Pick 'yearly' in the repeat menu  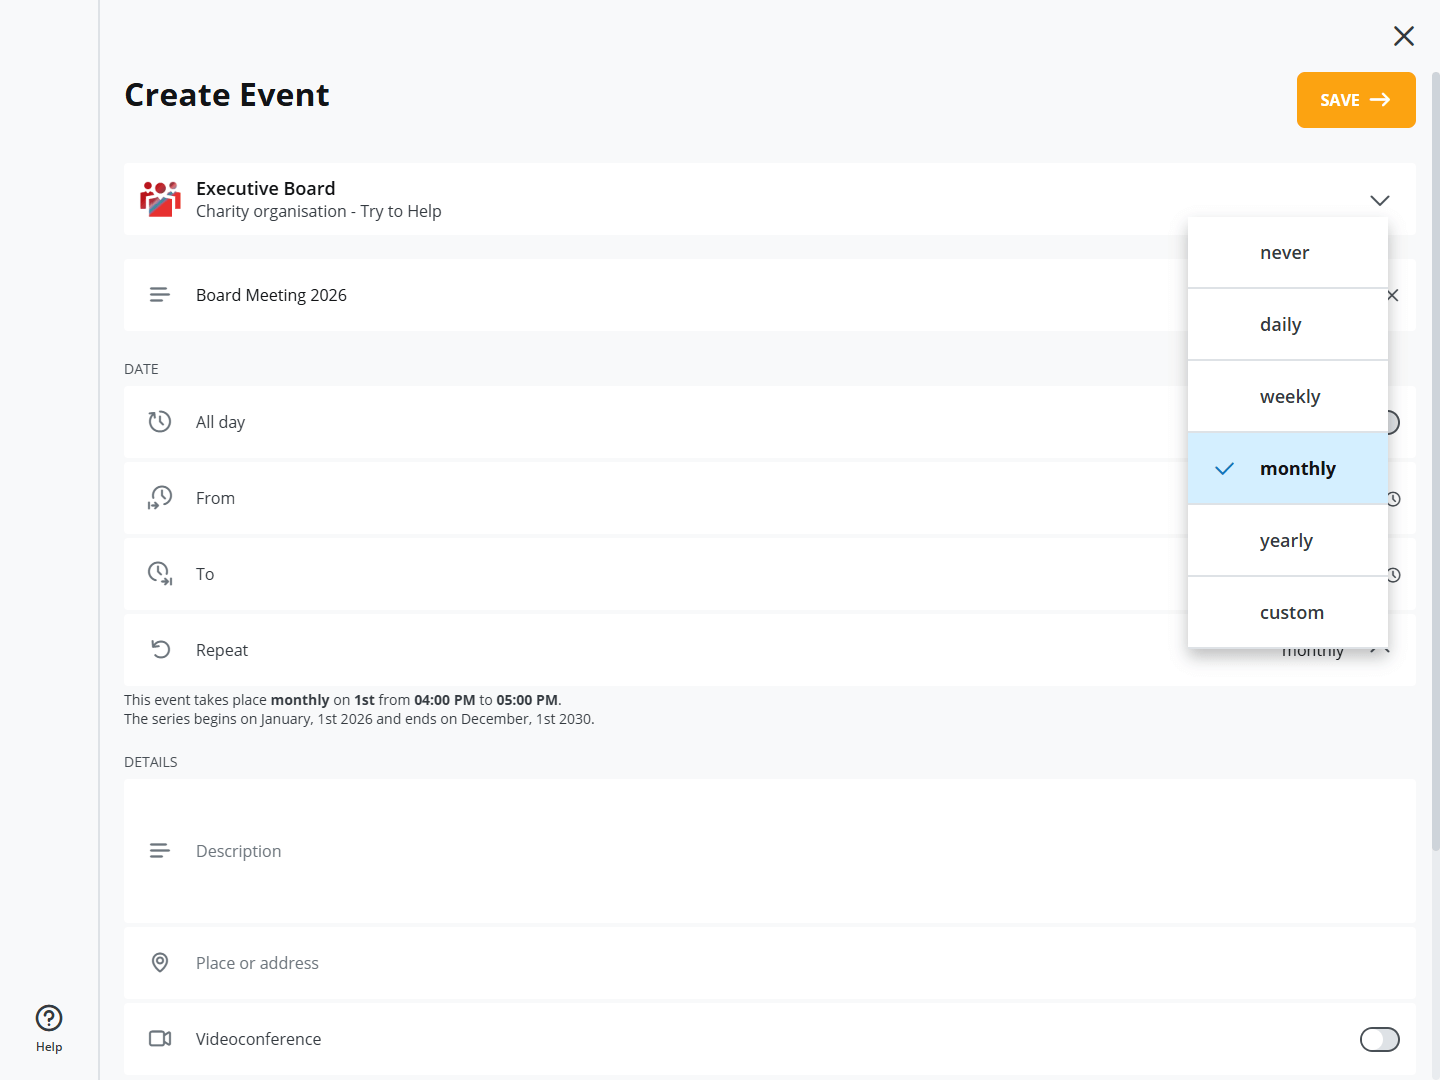[x=1287, y=541]
